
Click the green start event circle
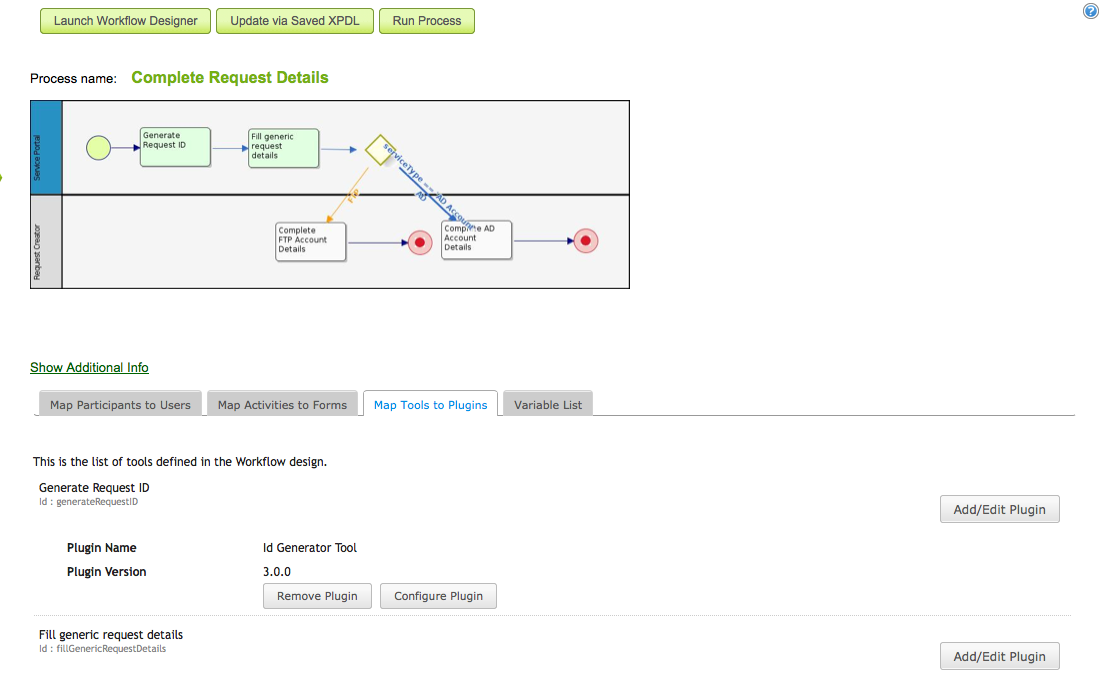coord(98,148)
